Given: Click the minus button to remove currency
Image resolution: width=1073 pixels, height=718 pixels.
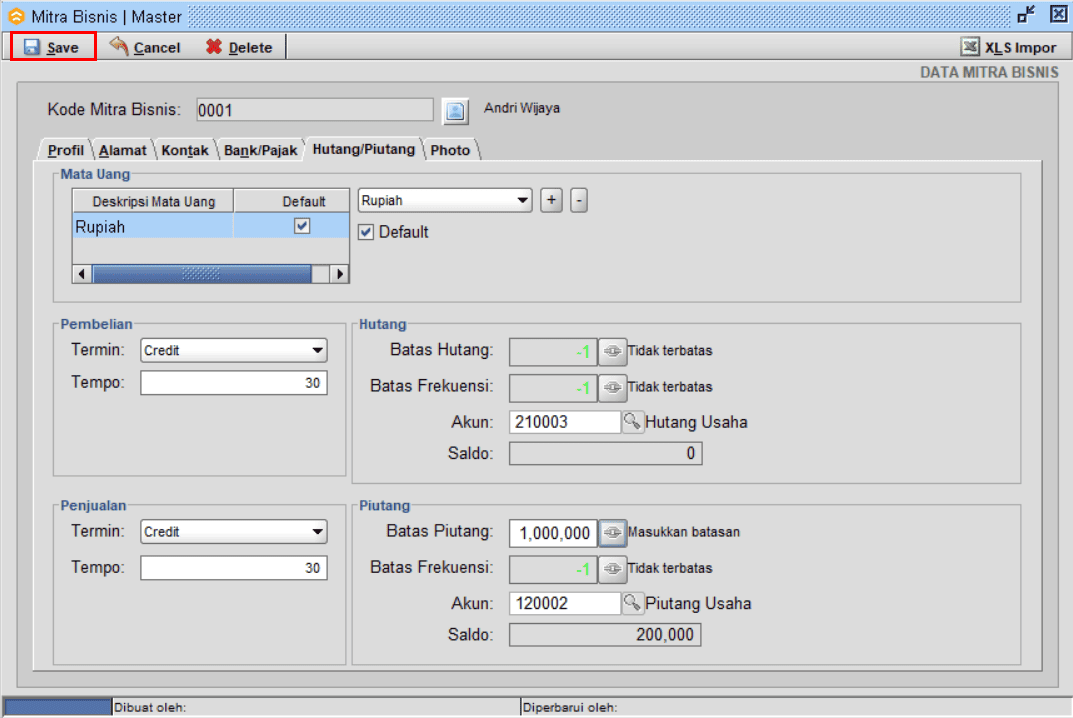Looking at the screenshot, I should pyautogui.click(x=579, y=201).
